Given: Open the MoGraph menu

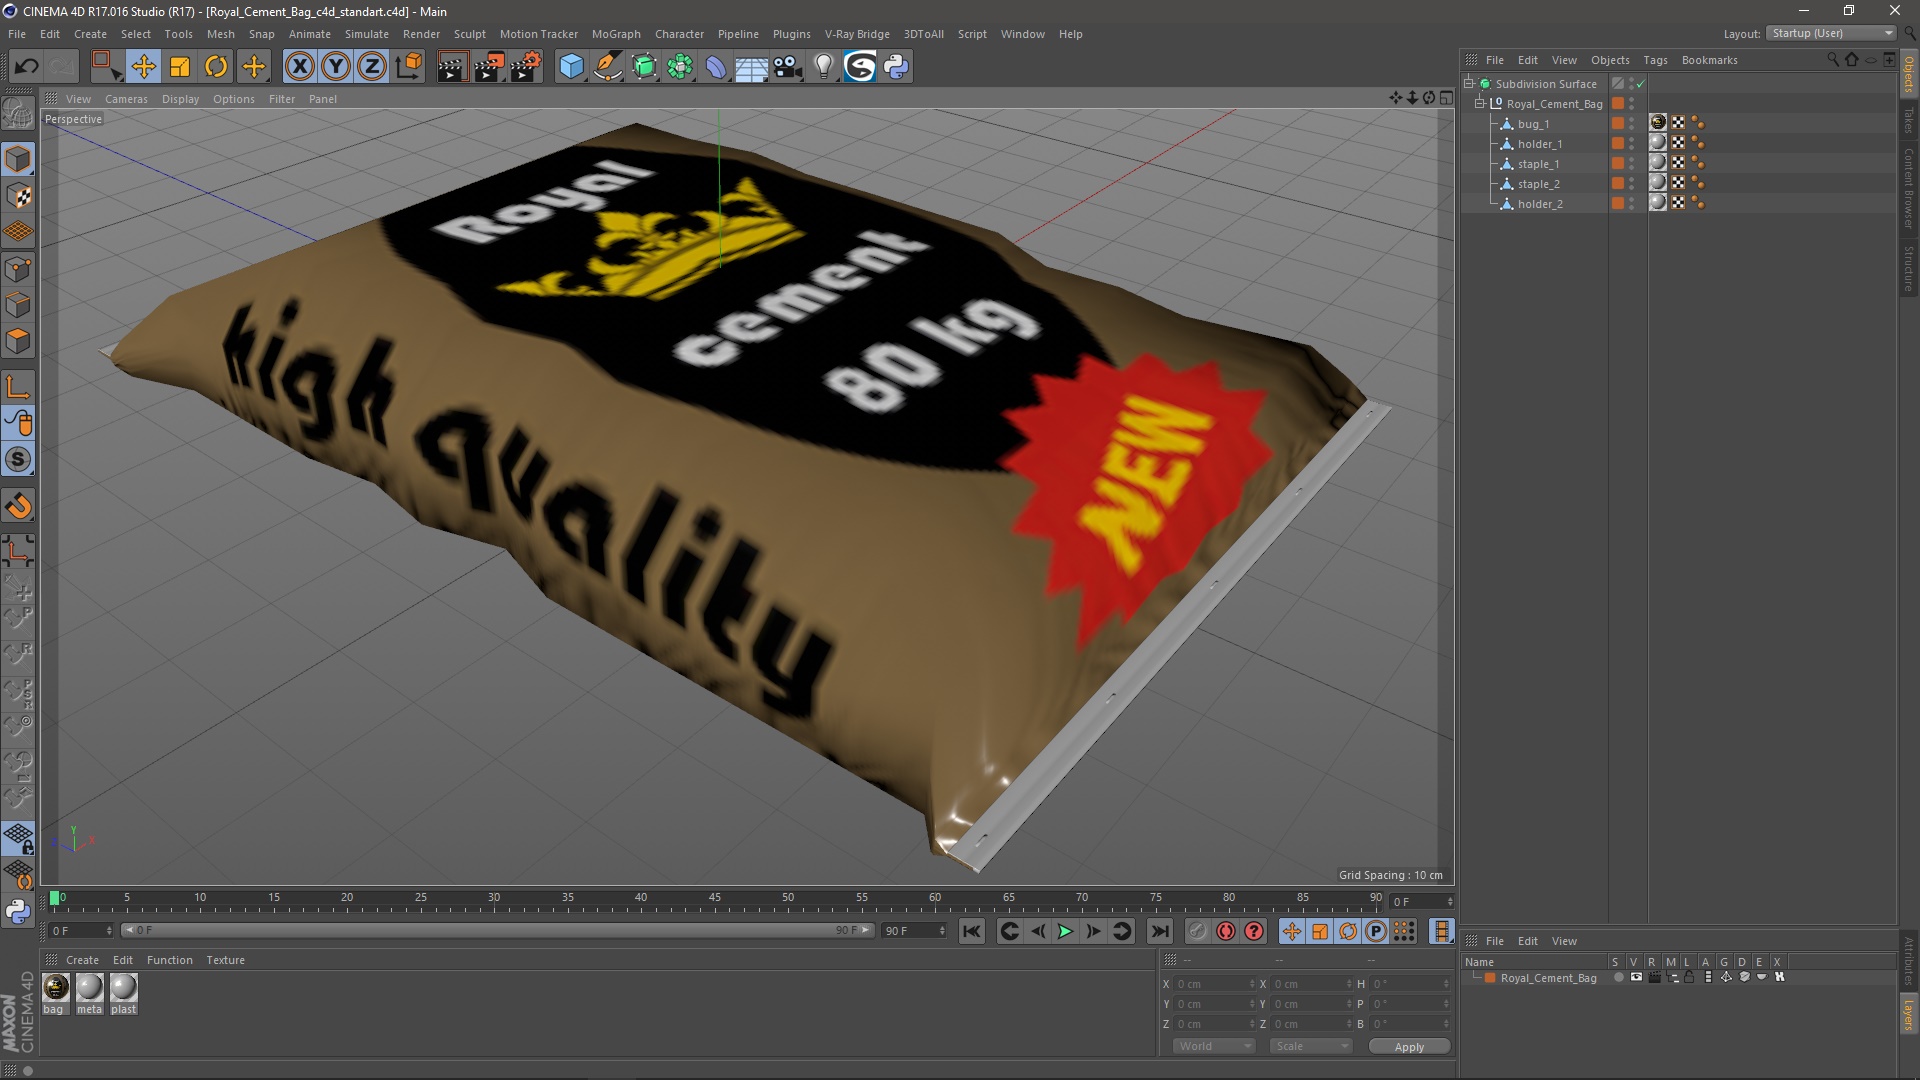Looking at the screenshot, I should 616,34.
